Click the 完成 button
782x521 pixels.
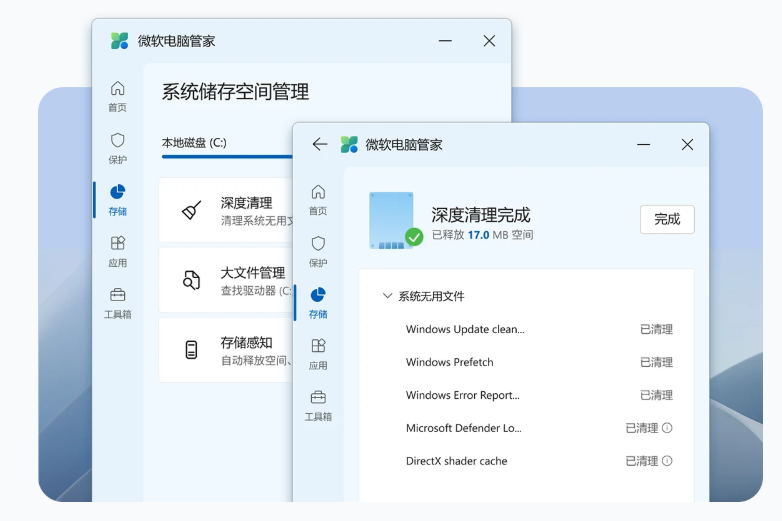coord(667,219)
